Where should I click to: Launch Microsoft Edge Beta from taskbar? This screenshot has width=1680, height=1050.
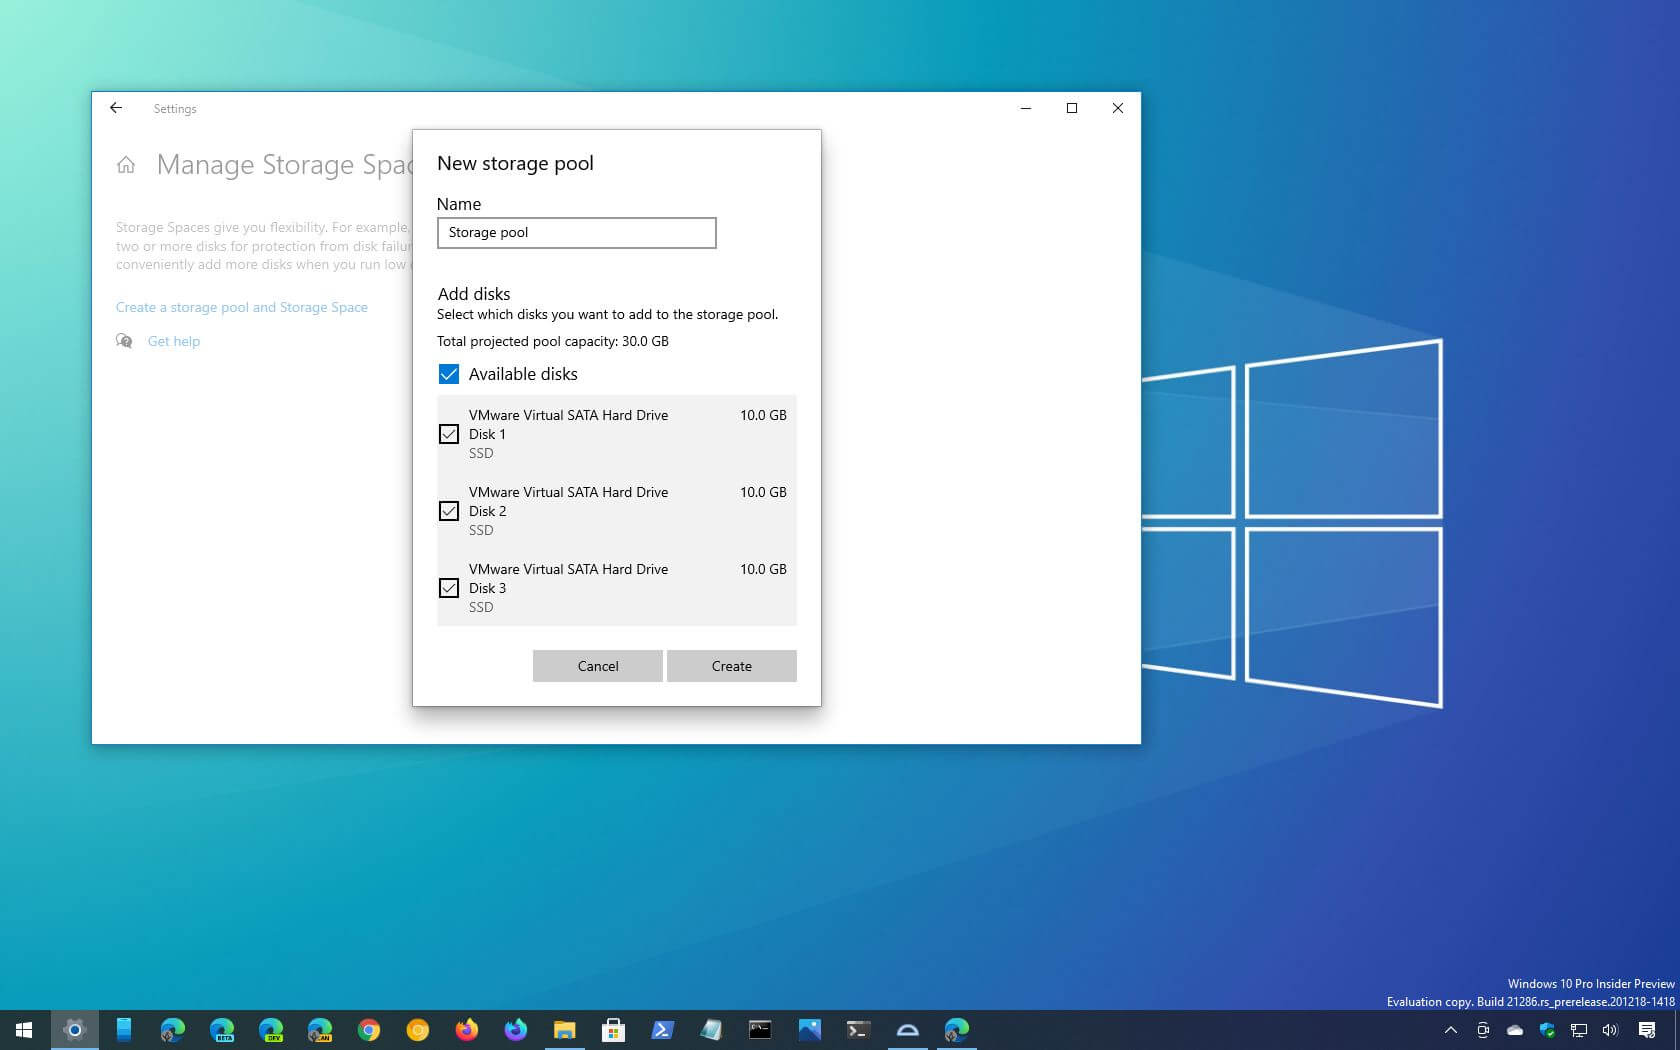point(221,1030)
